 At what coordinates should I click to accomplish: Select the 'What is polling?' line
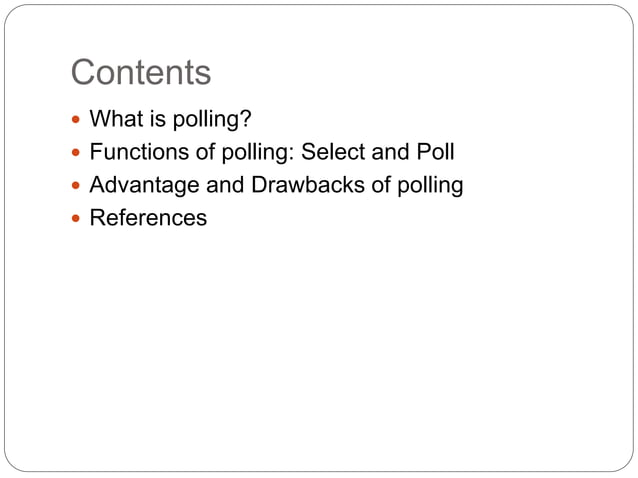[170, 121]
